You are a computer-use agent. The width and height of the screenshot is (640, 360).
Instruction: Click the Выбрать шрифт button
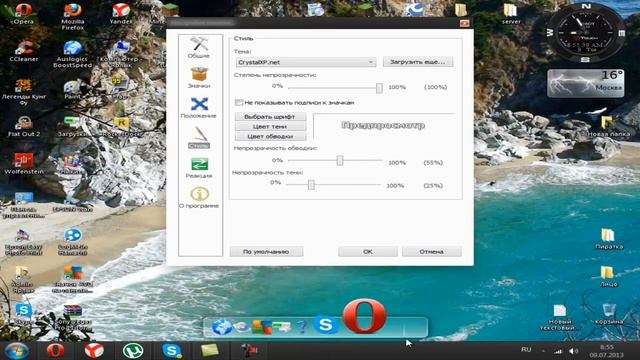[x=270, y=116]
